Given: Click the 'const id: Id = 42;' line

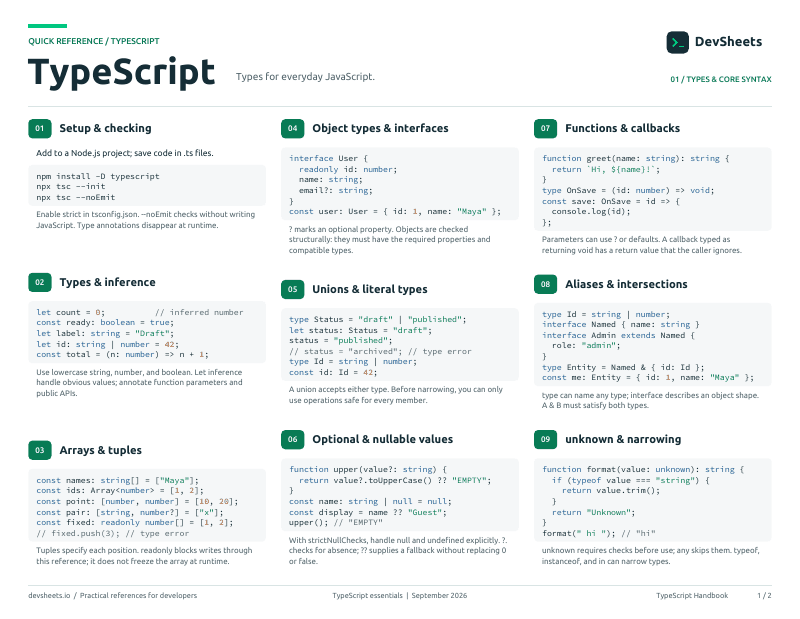Looking at the screenshot, I should (x=333, y=373).
